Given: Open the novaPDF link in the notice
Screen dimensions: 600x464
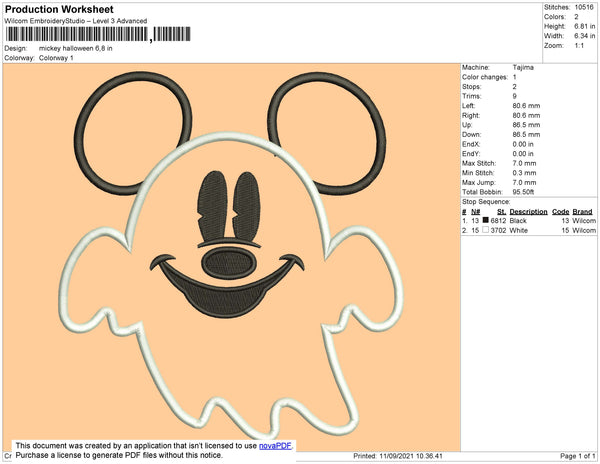Looking at the screenshot, I should [275, 446].
